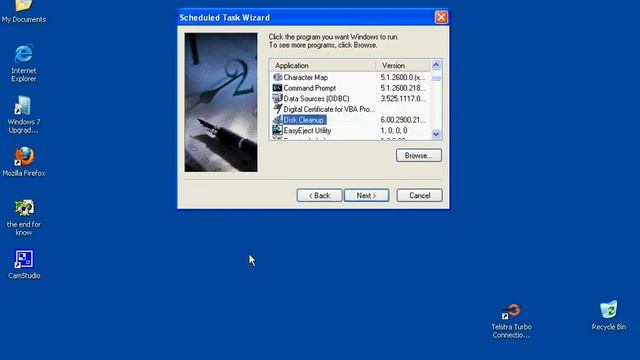Select EasyEject Utility list entry

(307, 130)
